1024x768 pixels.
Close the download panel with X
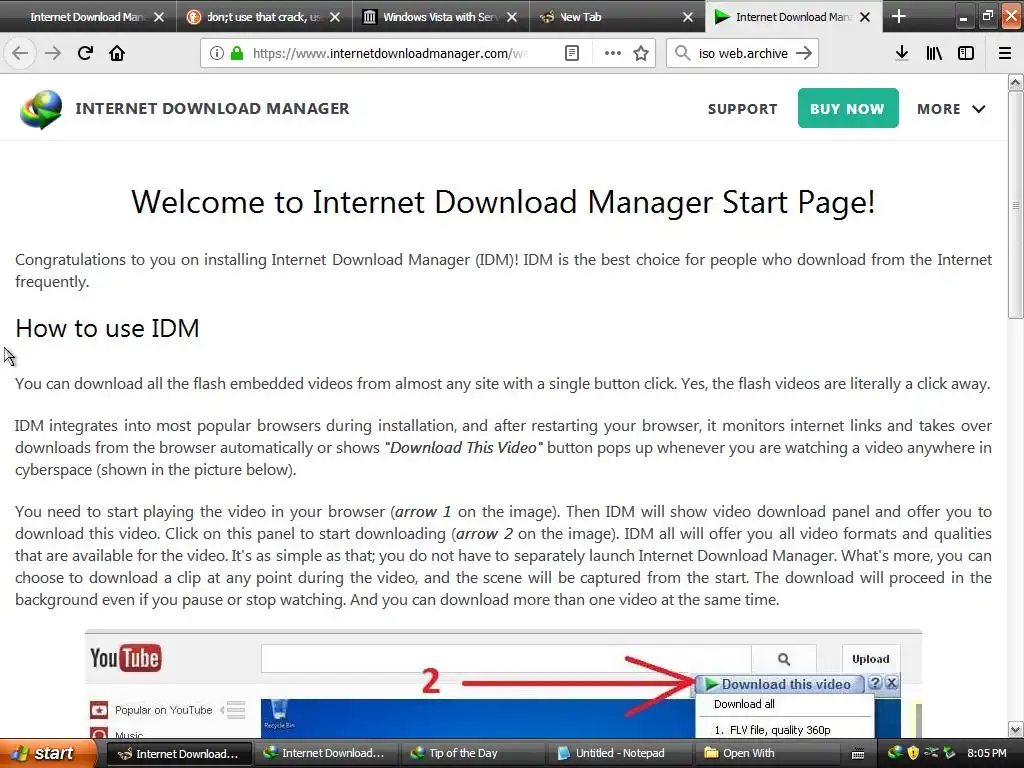point(891,684)
